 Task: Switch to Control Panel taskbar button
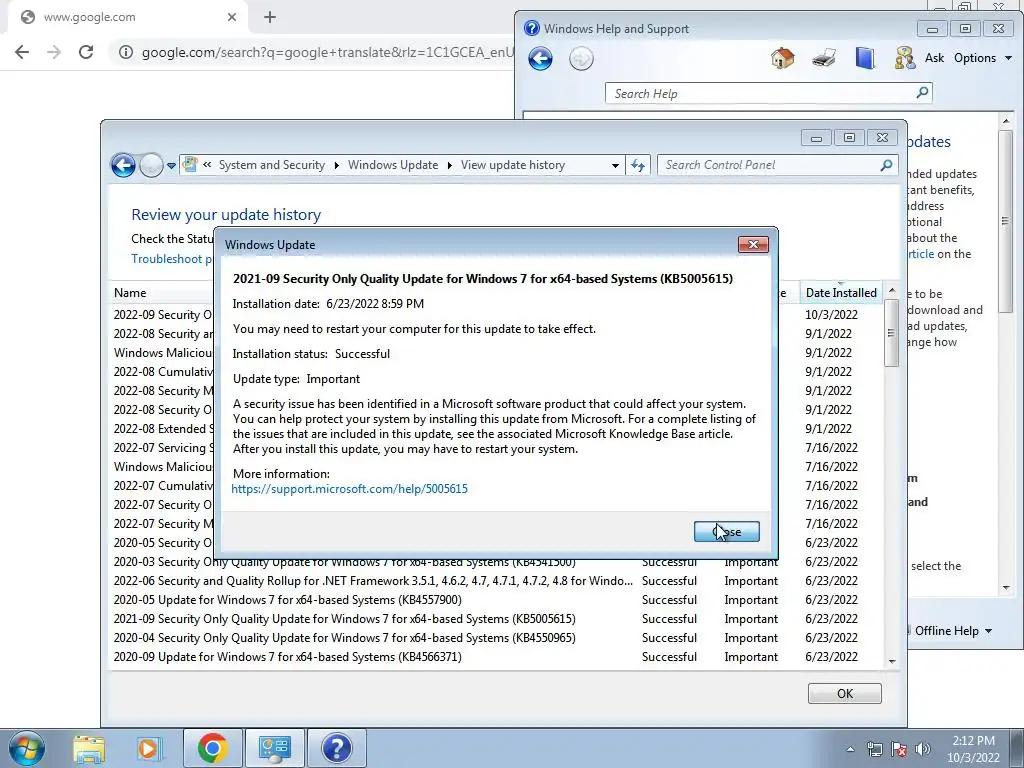[x=274, y=748]
